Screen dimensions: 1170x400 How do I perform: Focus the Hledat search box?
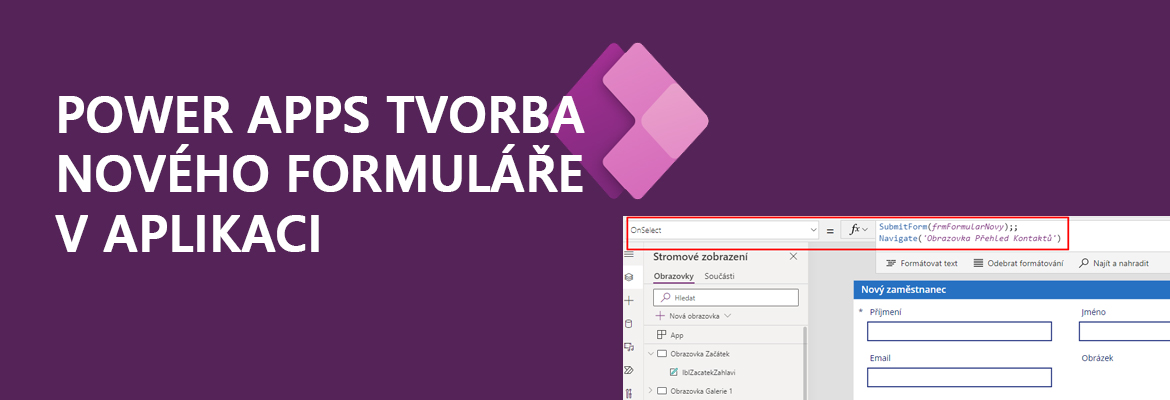coord(725,298)
